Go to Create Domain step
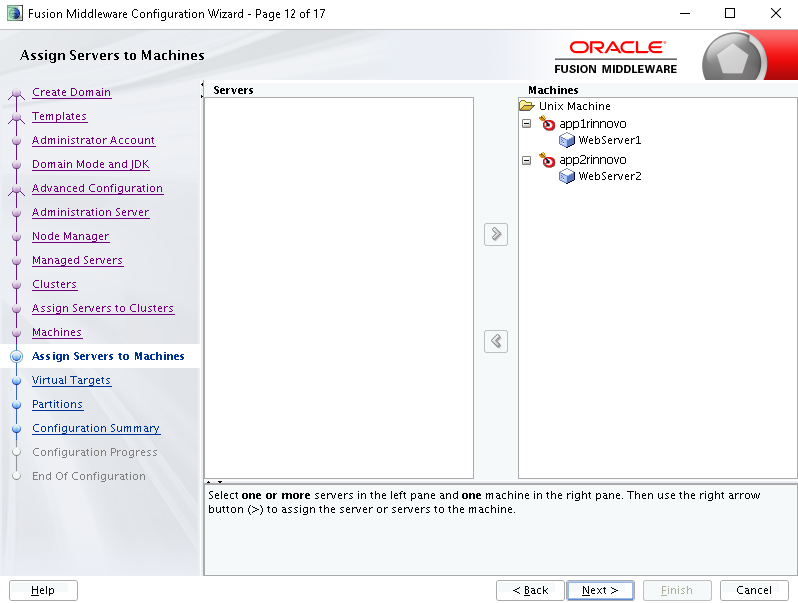This screenshot has width=798, height=603. click(x=71, y=93)
